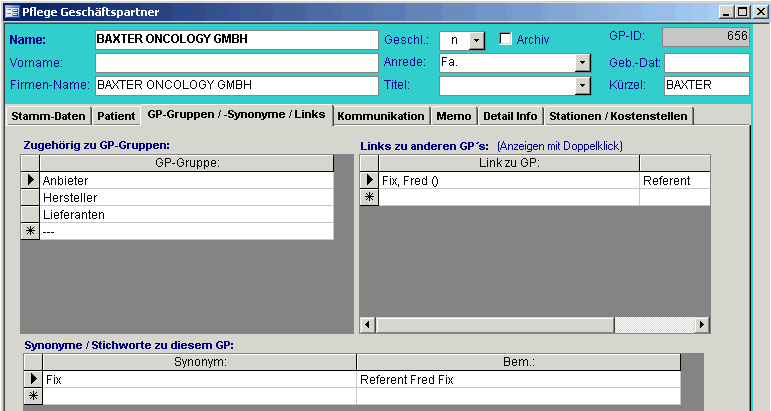Switch to the Stamm-Daten tab

48,116
